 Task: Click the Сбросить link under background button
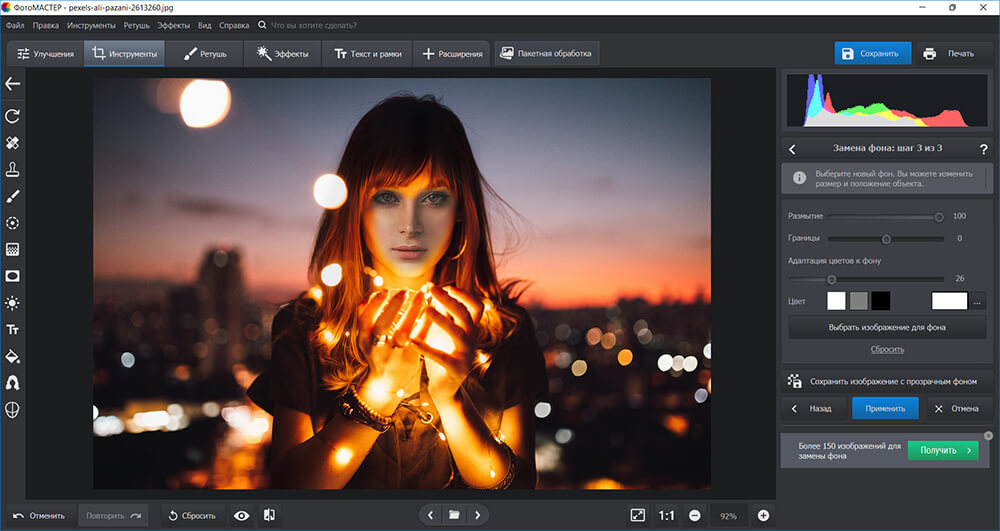(x=887, y=349)
